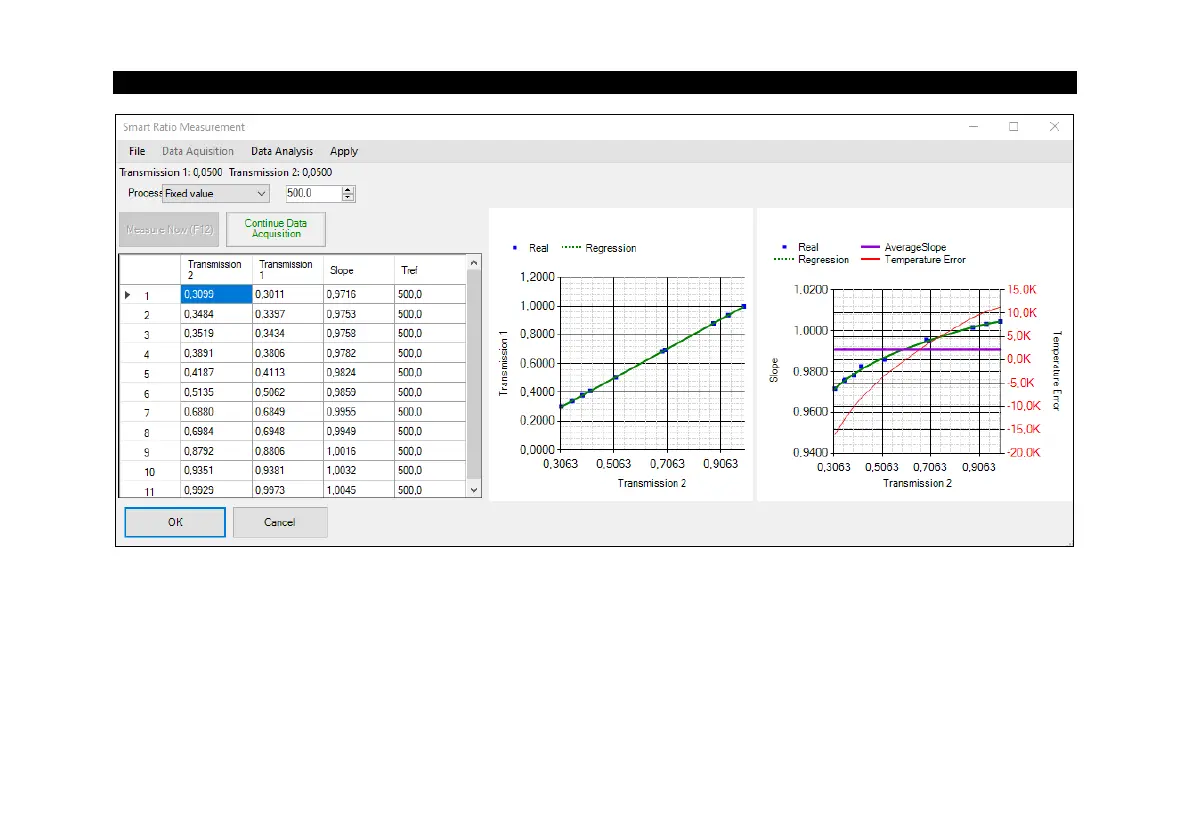Click Regression legend in left chart
The image size is (1191, 839).
tap(599, 248)
